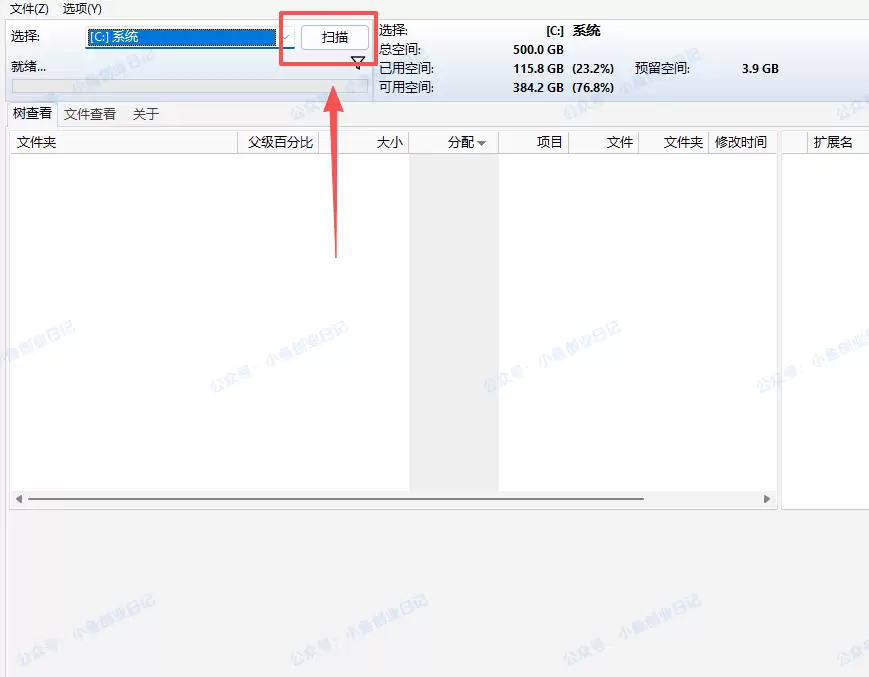This screenshot has width=869, height=677.
Task: Switch to the 文件查看 tab
Action: point(89,114)
